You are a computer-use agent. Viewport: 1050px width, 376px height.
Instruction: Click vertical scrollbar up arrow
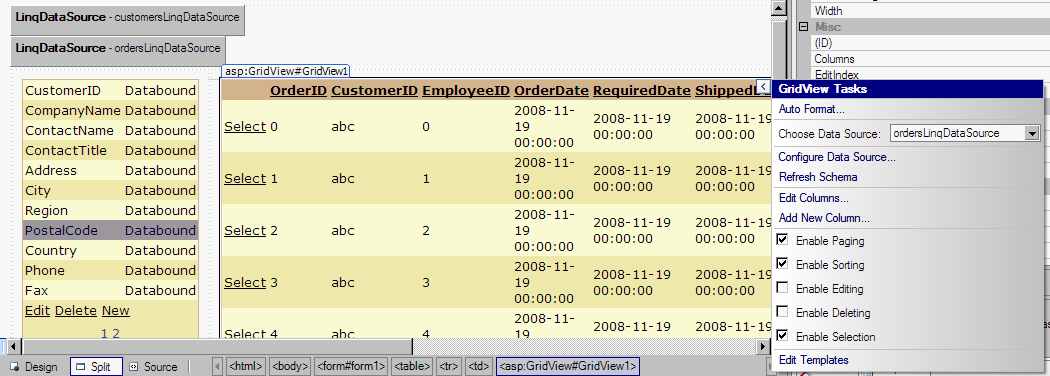tap(778, 8)
